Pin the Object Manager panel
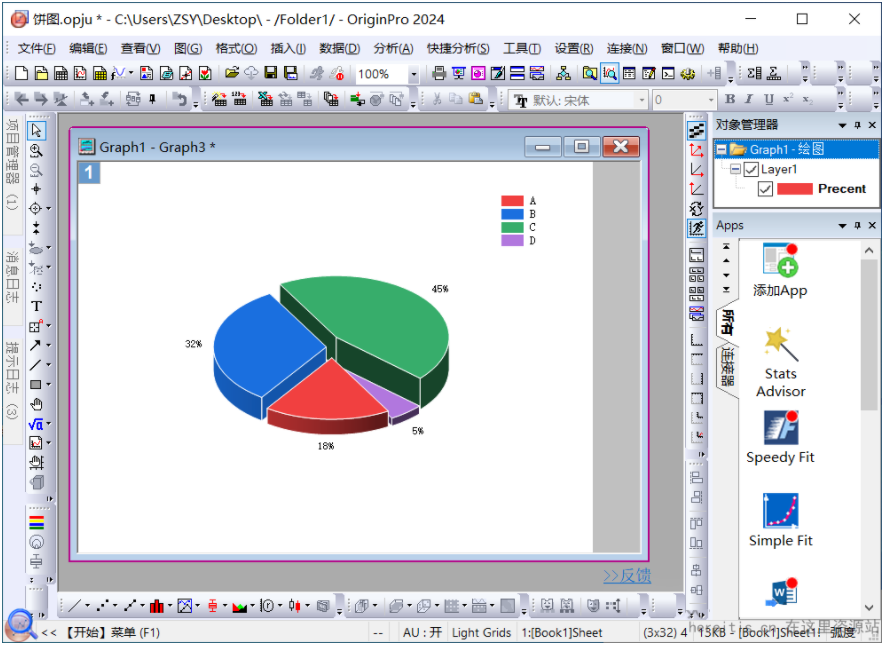 pos(857,125)
